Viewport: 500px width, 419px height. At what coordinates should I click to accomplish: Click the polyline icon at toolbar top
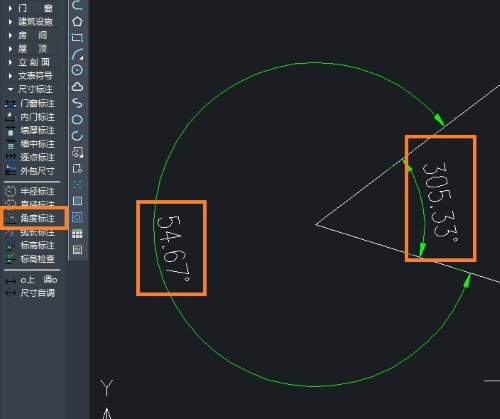77,5
